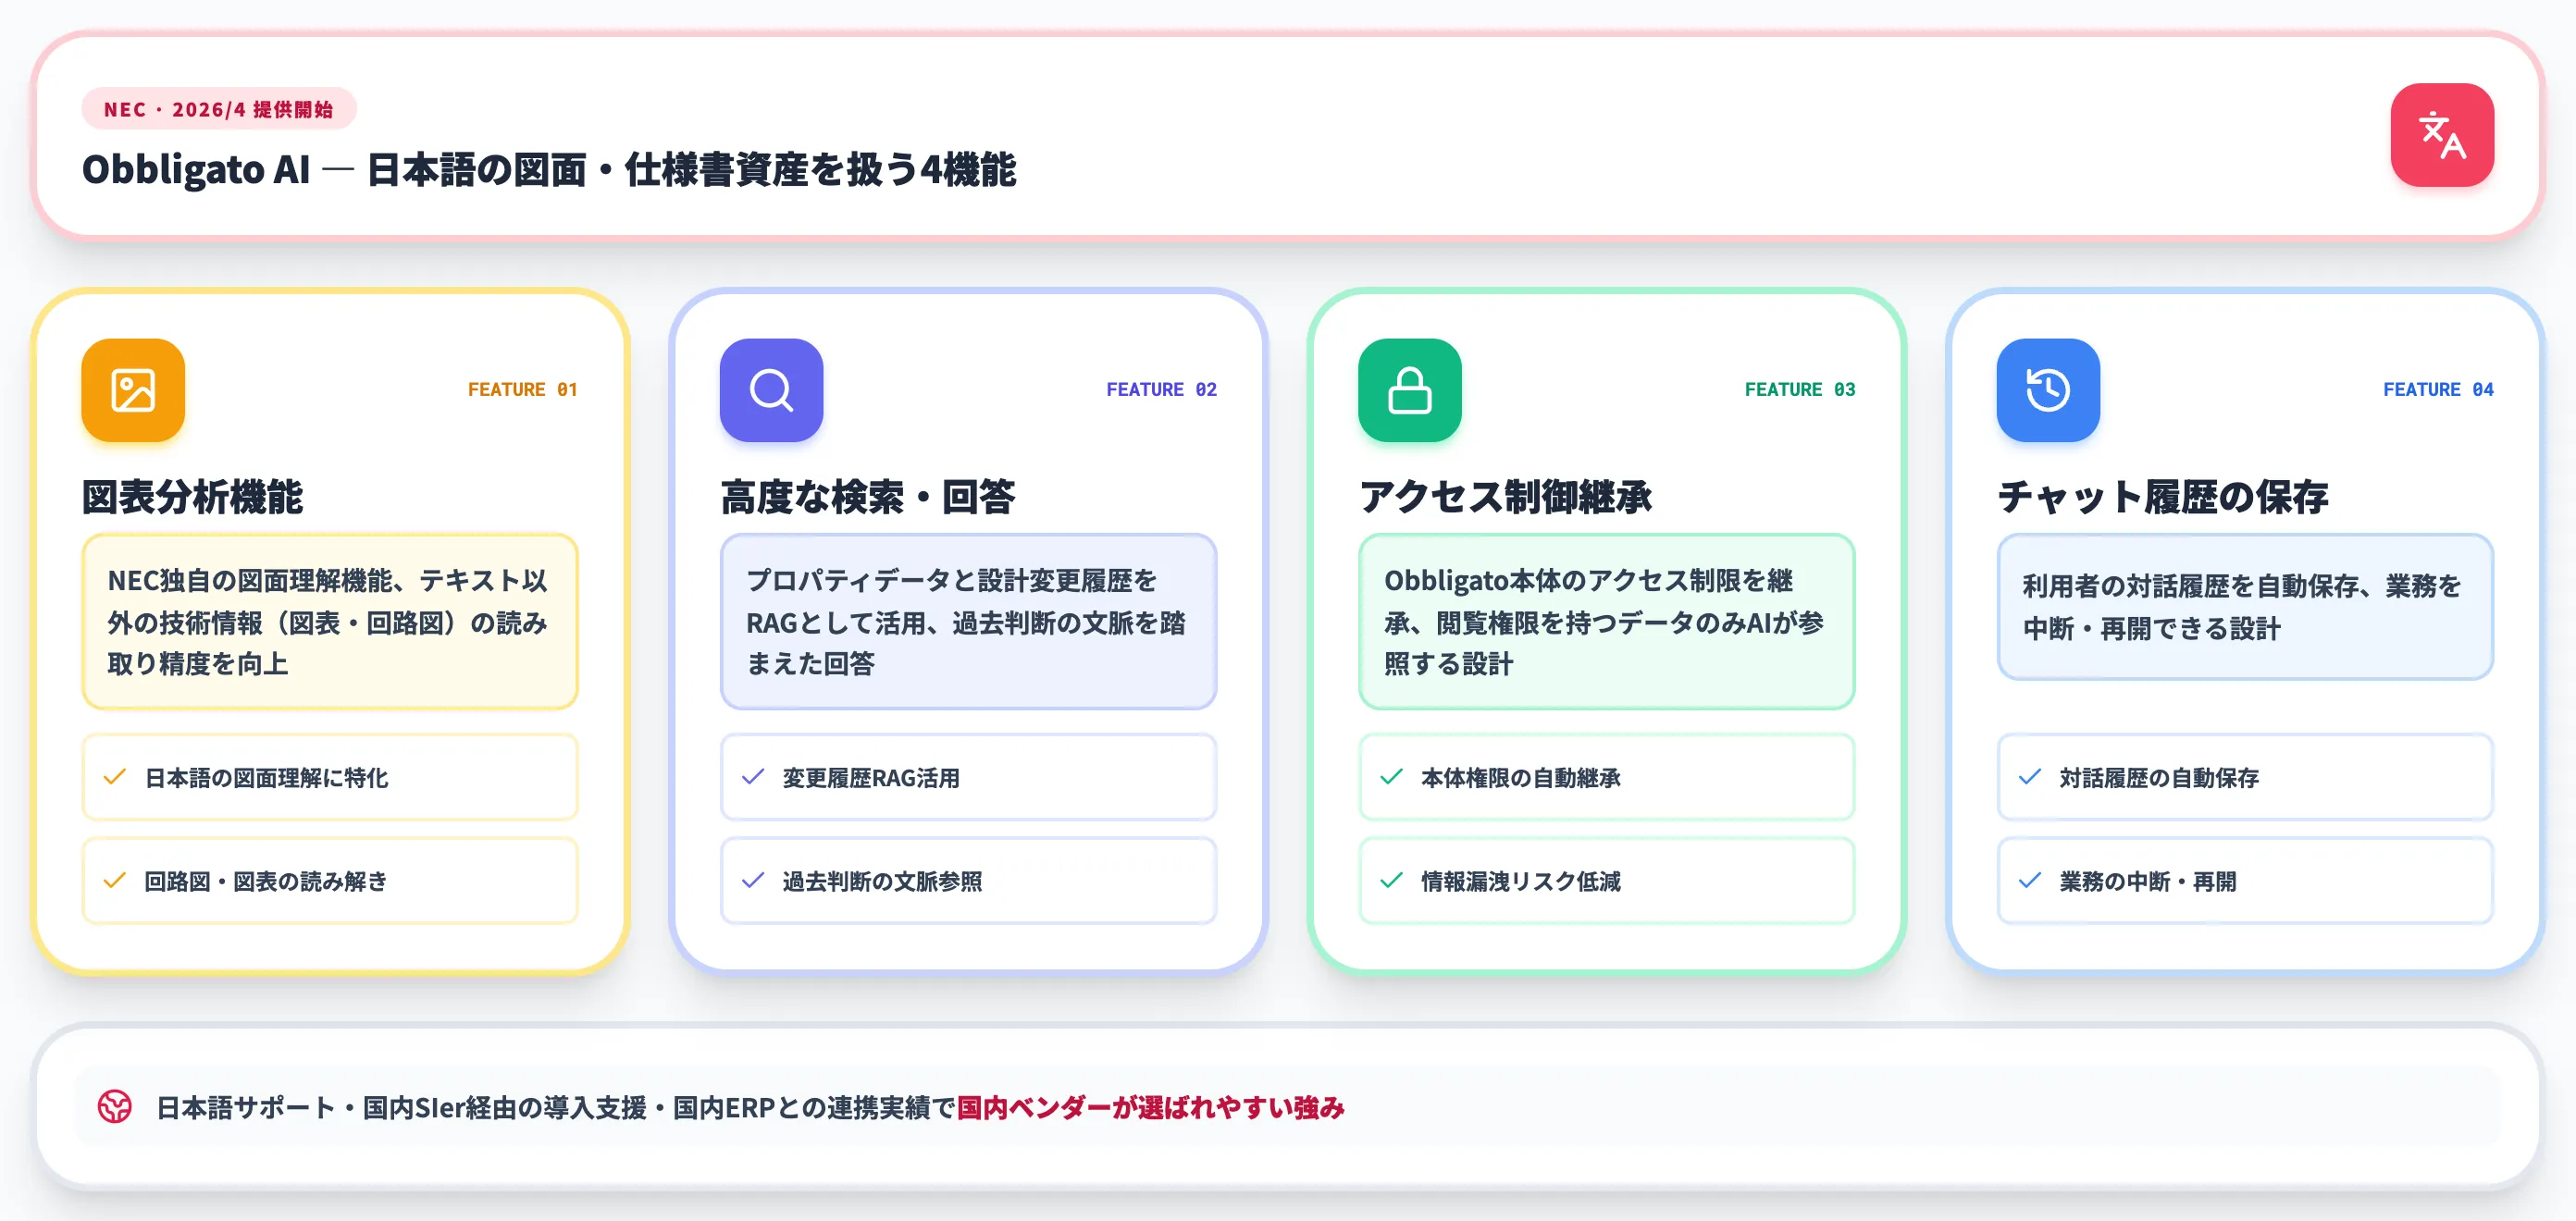
Task: Click red text 国内ベンダーが選ばれやすい強み
Action: [1150, 1107]
